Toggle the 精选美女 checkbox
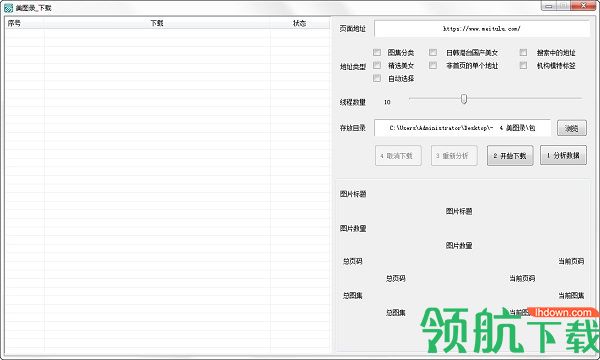The image size is (600, 360). (x=377, y=65)
